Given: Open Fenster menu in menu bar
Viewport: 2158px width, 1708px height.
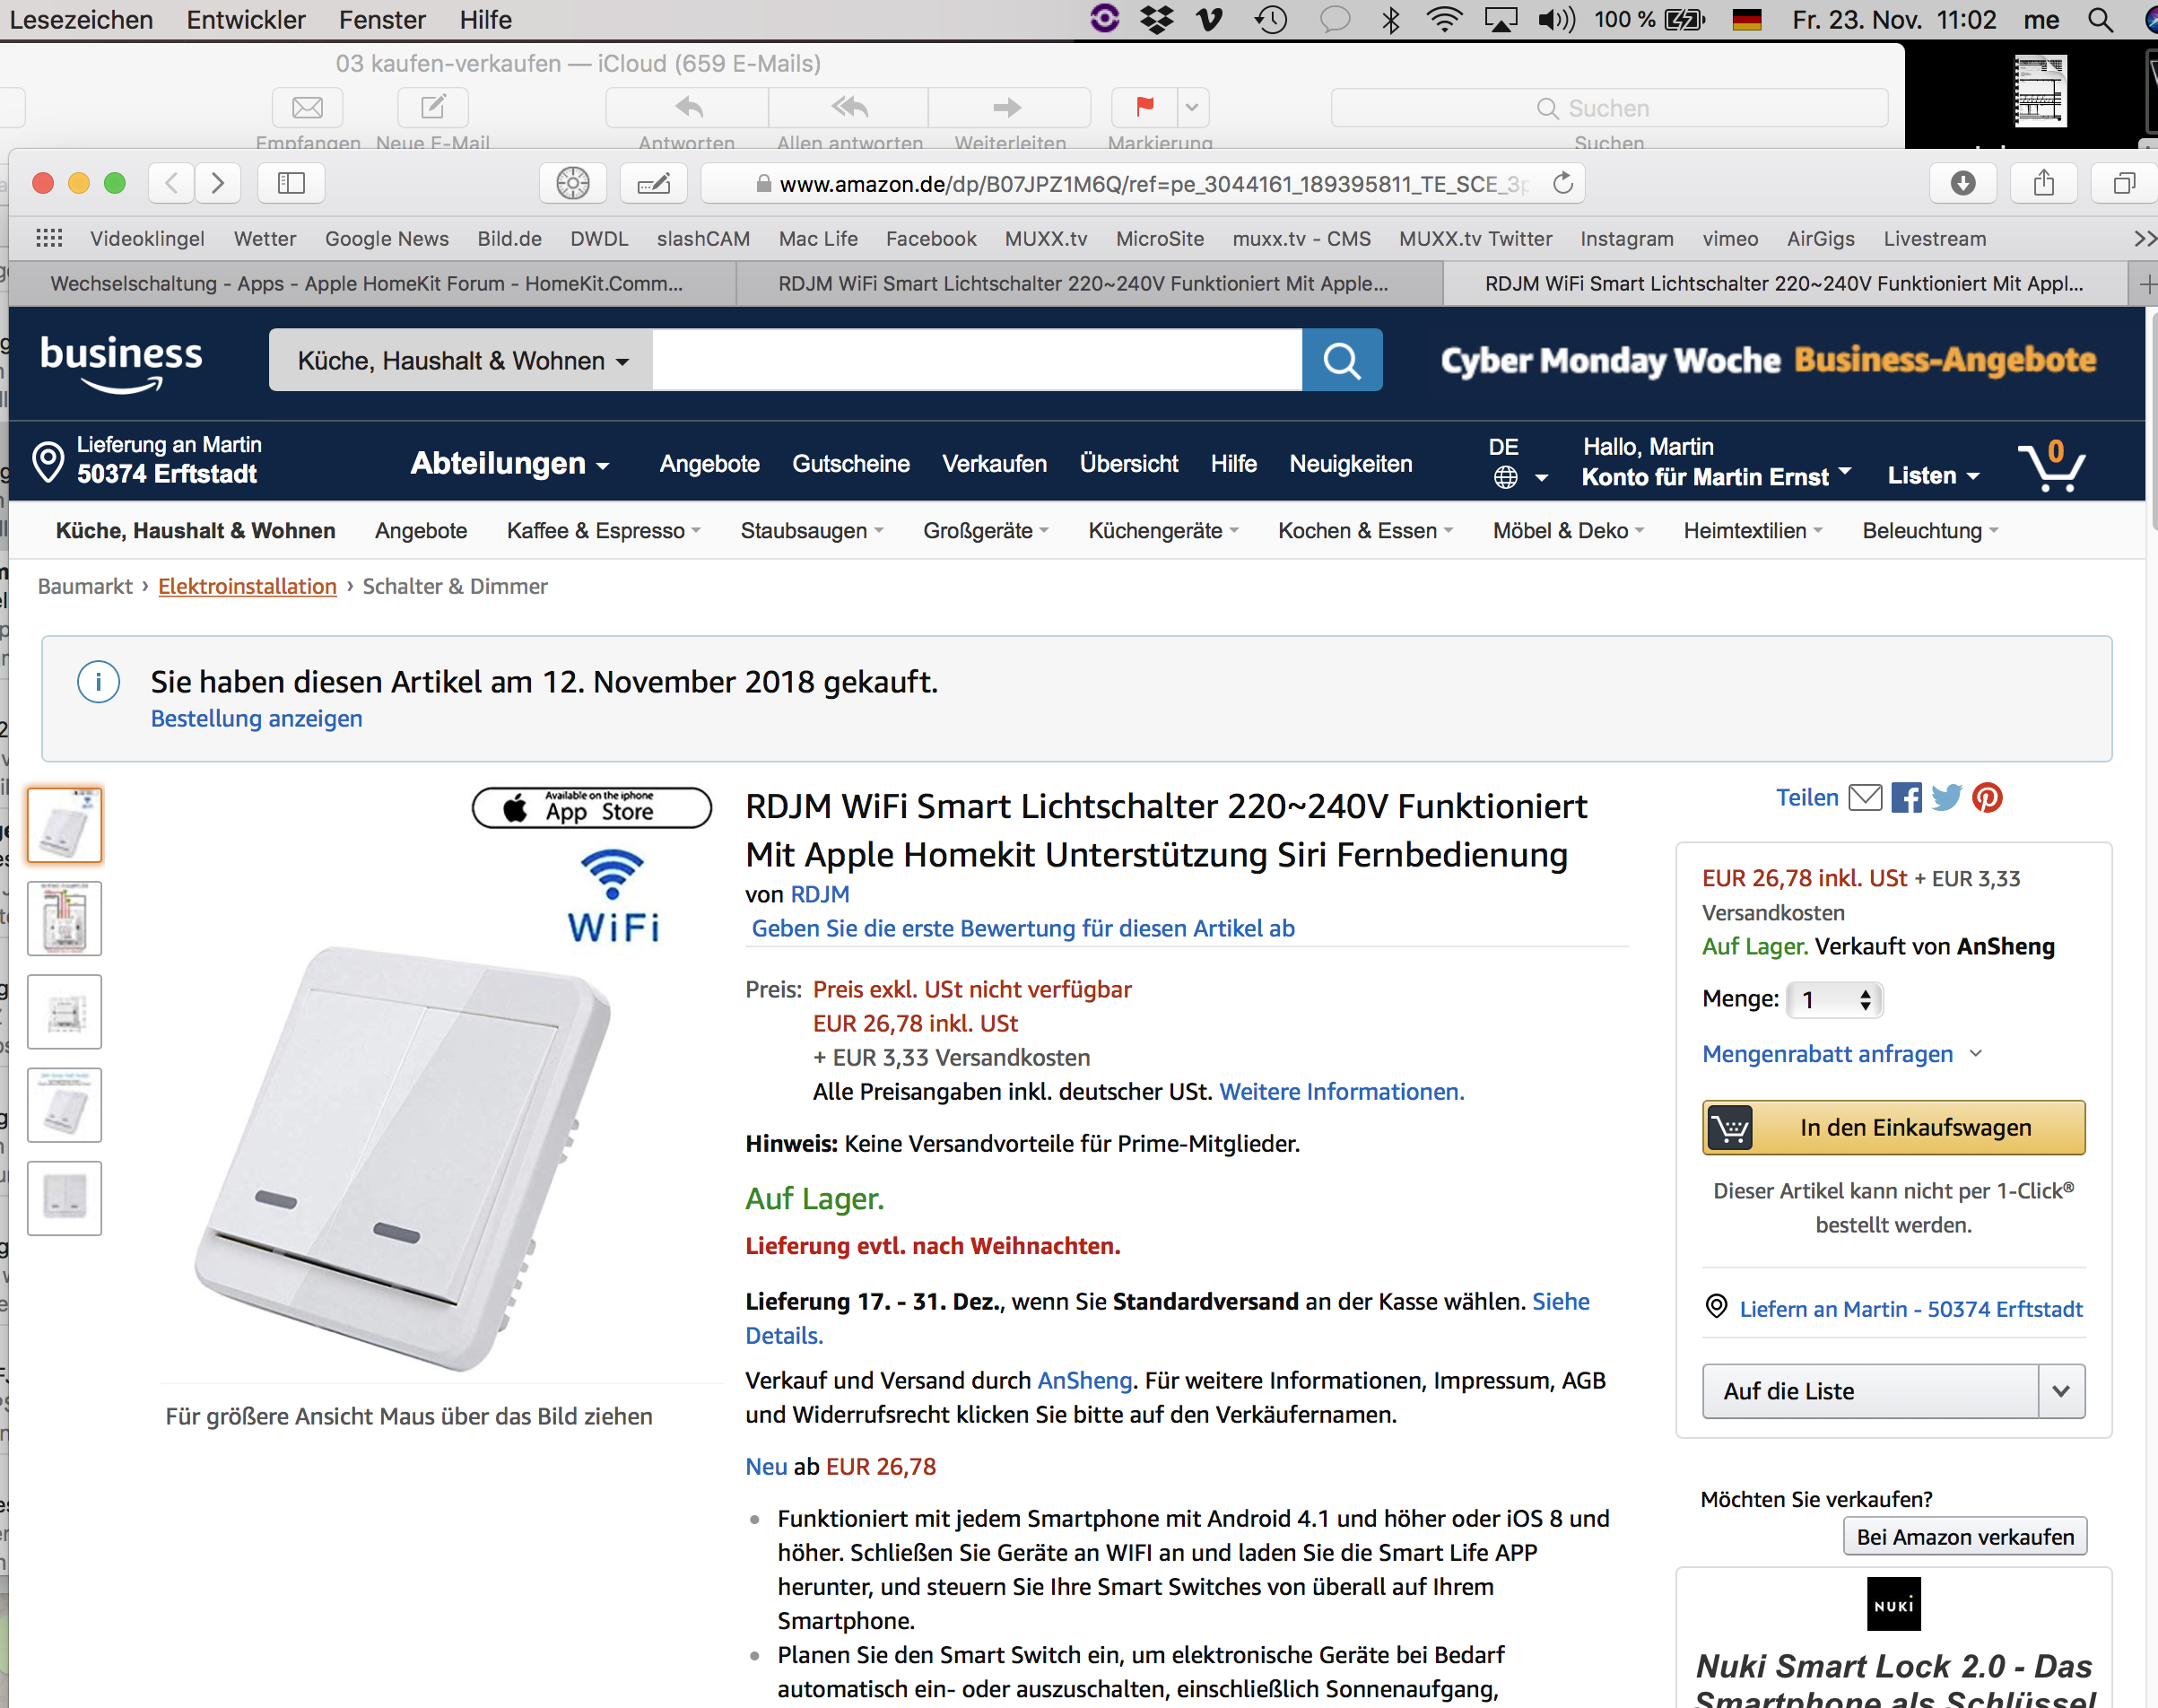Looking at the screenshot, I should pos(382,20).
